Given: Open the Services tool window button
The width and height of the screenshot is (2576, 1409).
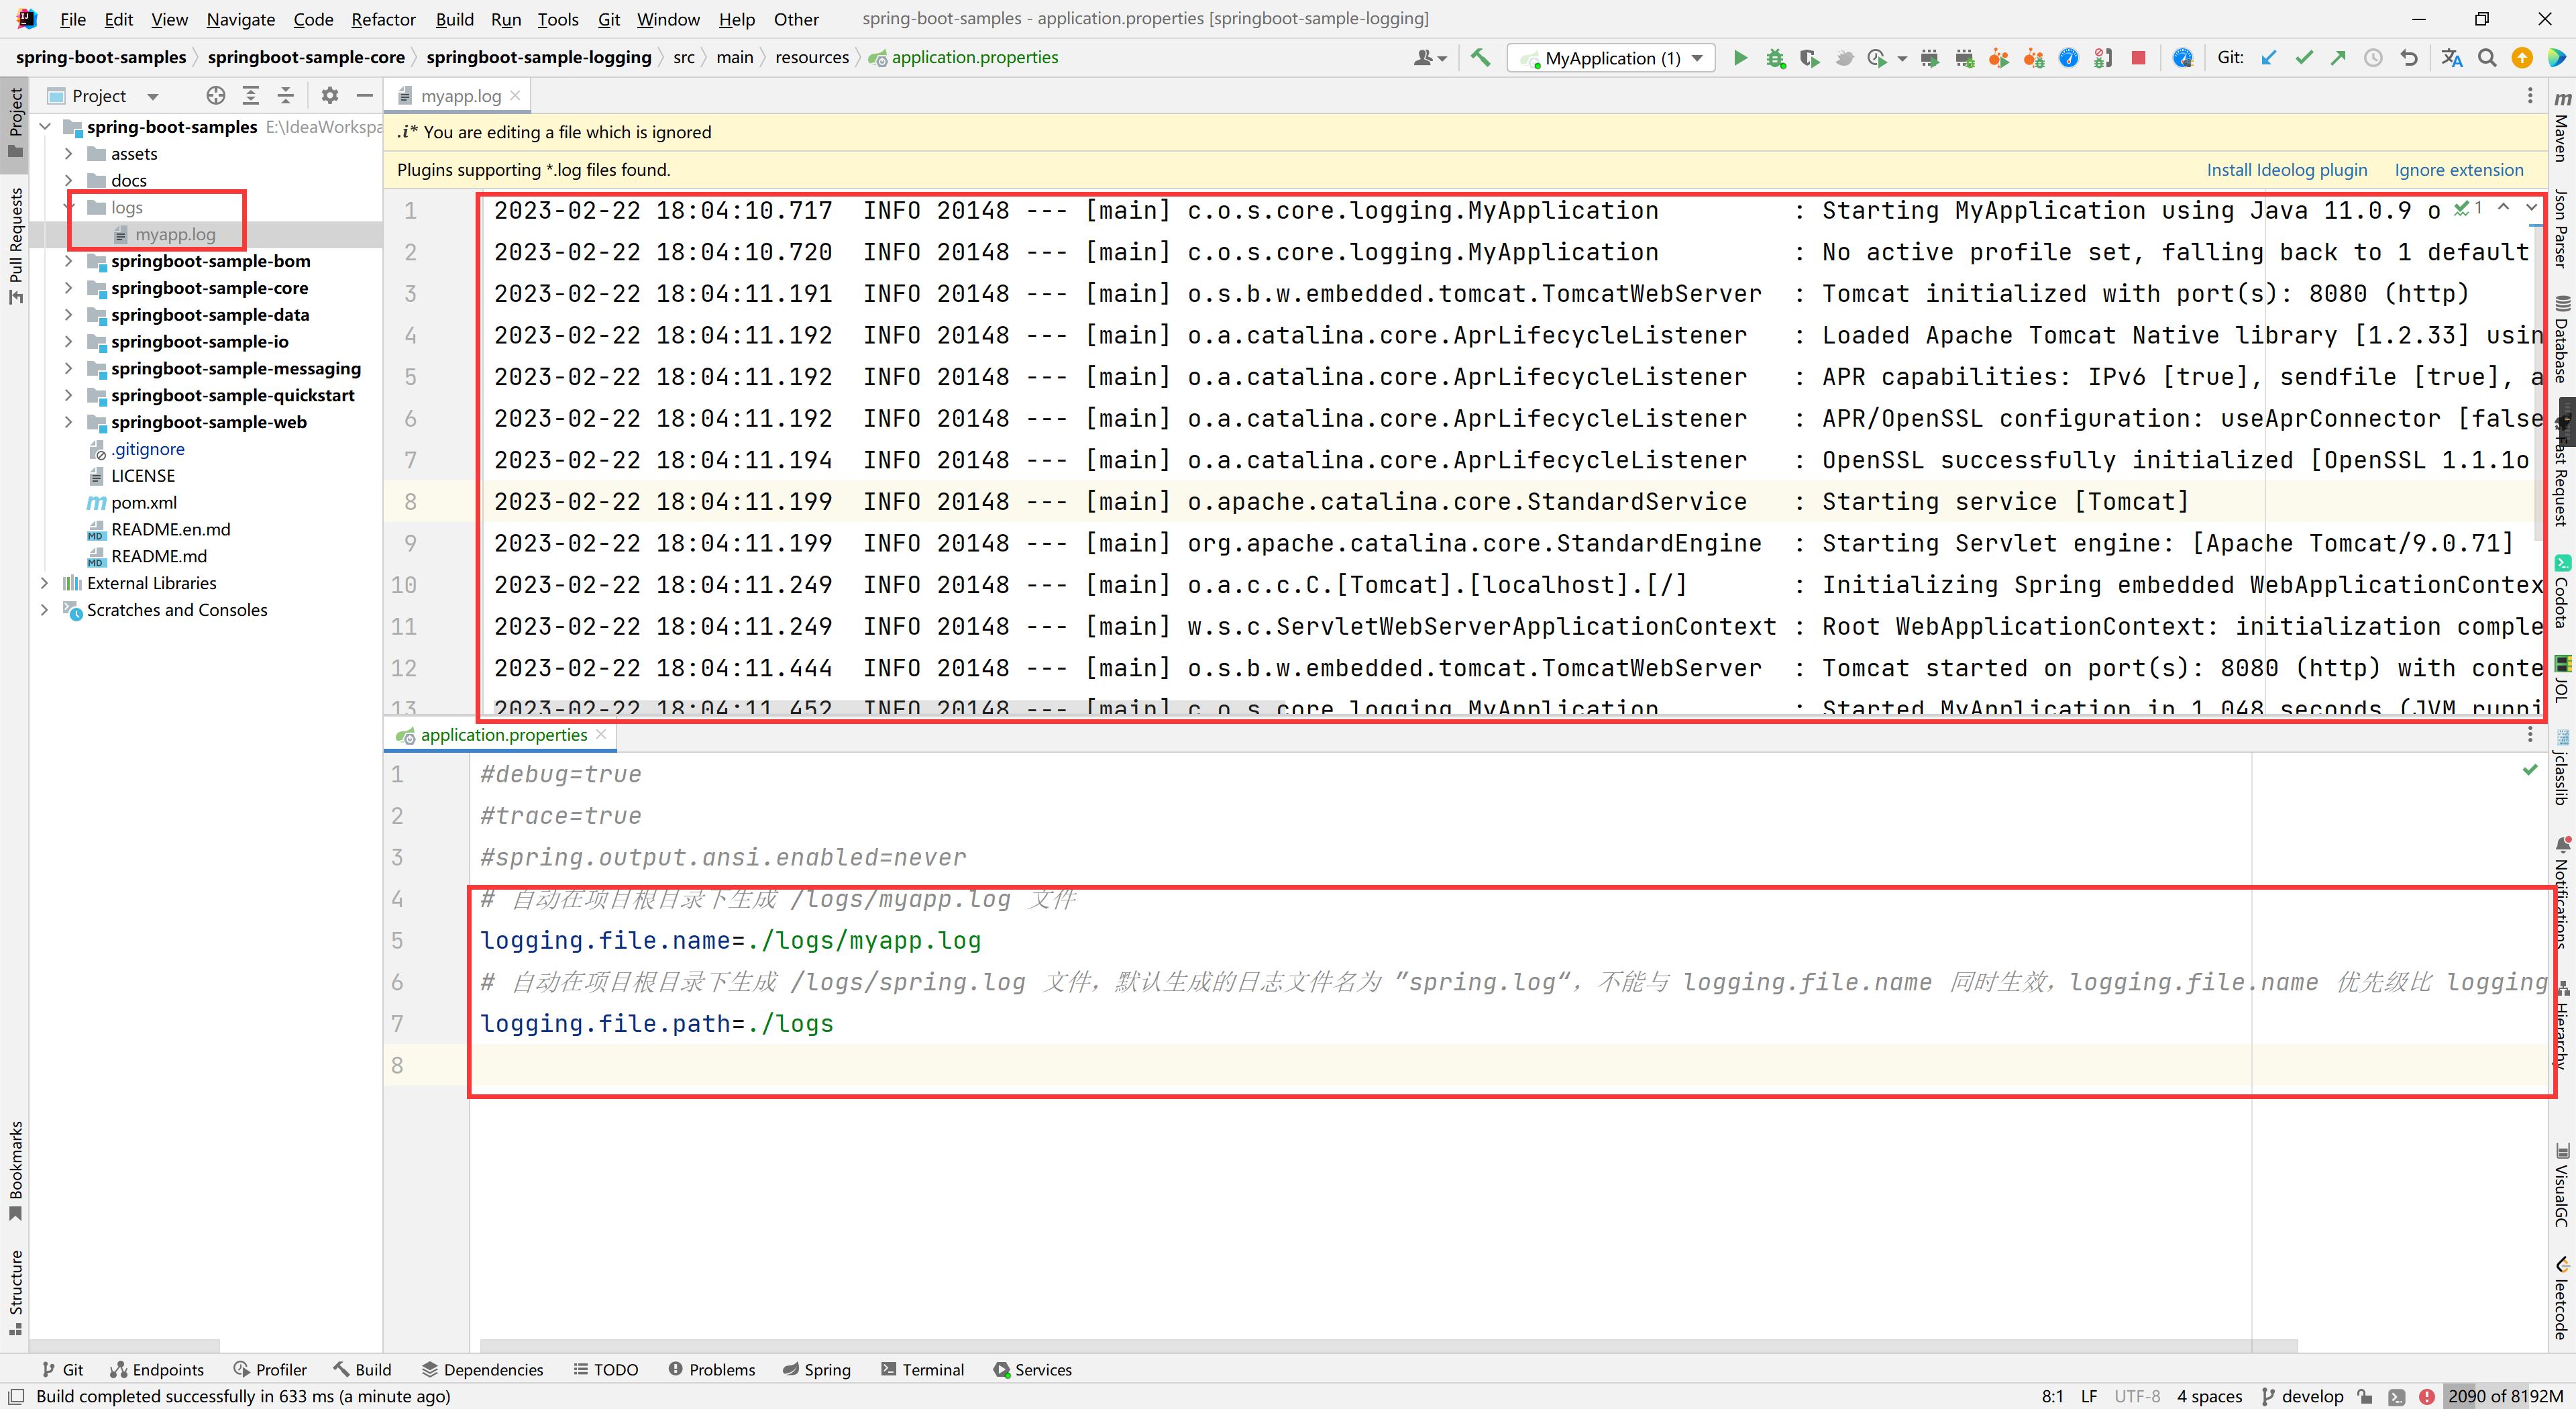Looking at the screenshot, I should (1032, 1370).
